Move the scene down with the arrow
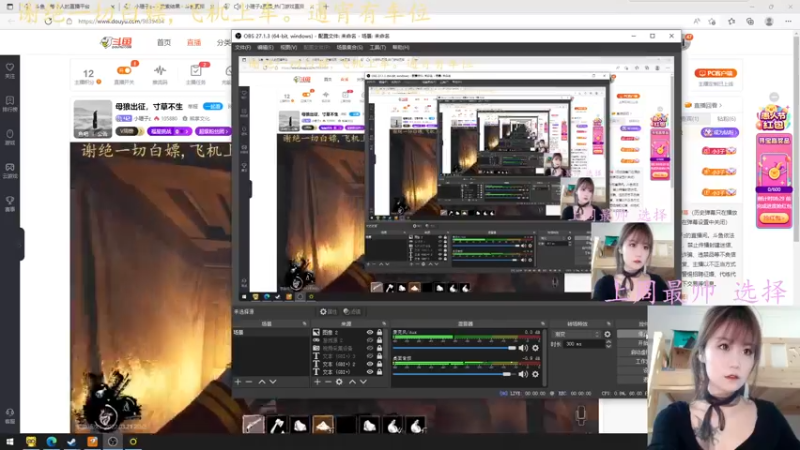This screenshot has height=450, width=800. point(273,382)
